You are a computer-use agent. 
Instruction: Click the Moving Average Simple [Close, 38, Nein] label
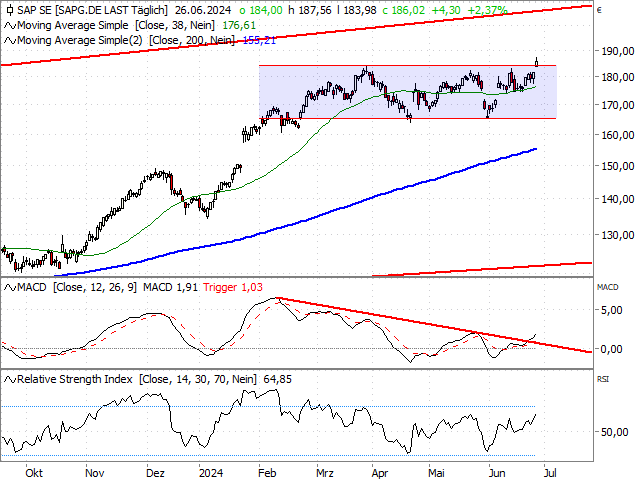(116, 26)
